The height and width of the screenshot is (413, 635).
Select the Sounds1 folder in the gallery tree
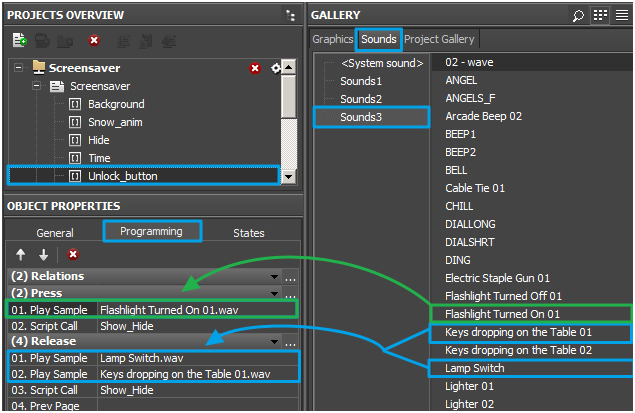[360, 81]
